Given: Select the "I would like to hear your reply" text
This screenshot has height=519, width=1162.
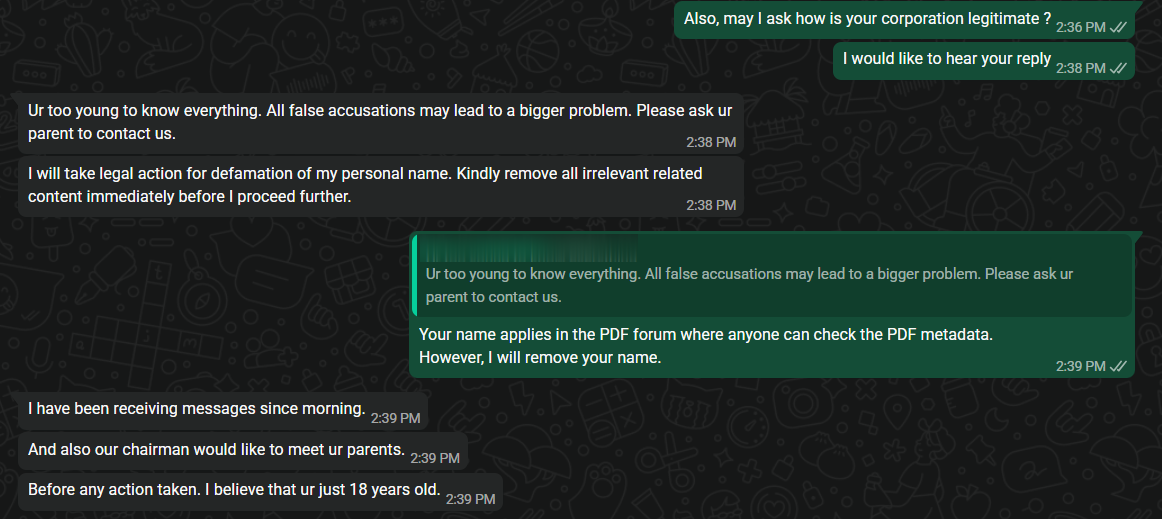Looking at the screenshot, I should [946, 59].
